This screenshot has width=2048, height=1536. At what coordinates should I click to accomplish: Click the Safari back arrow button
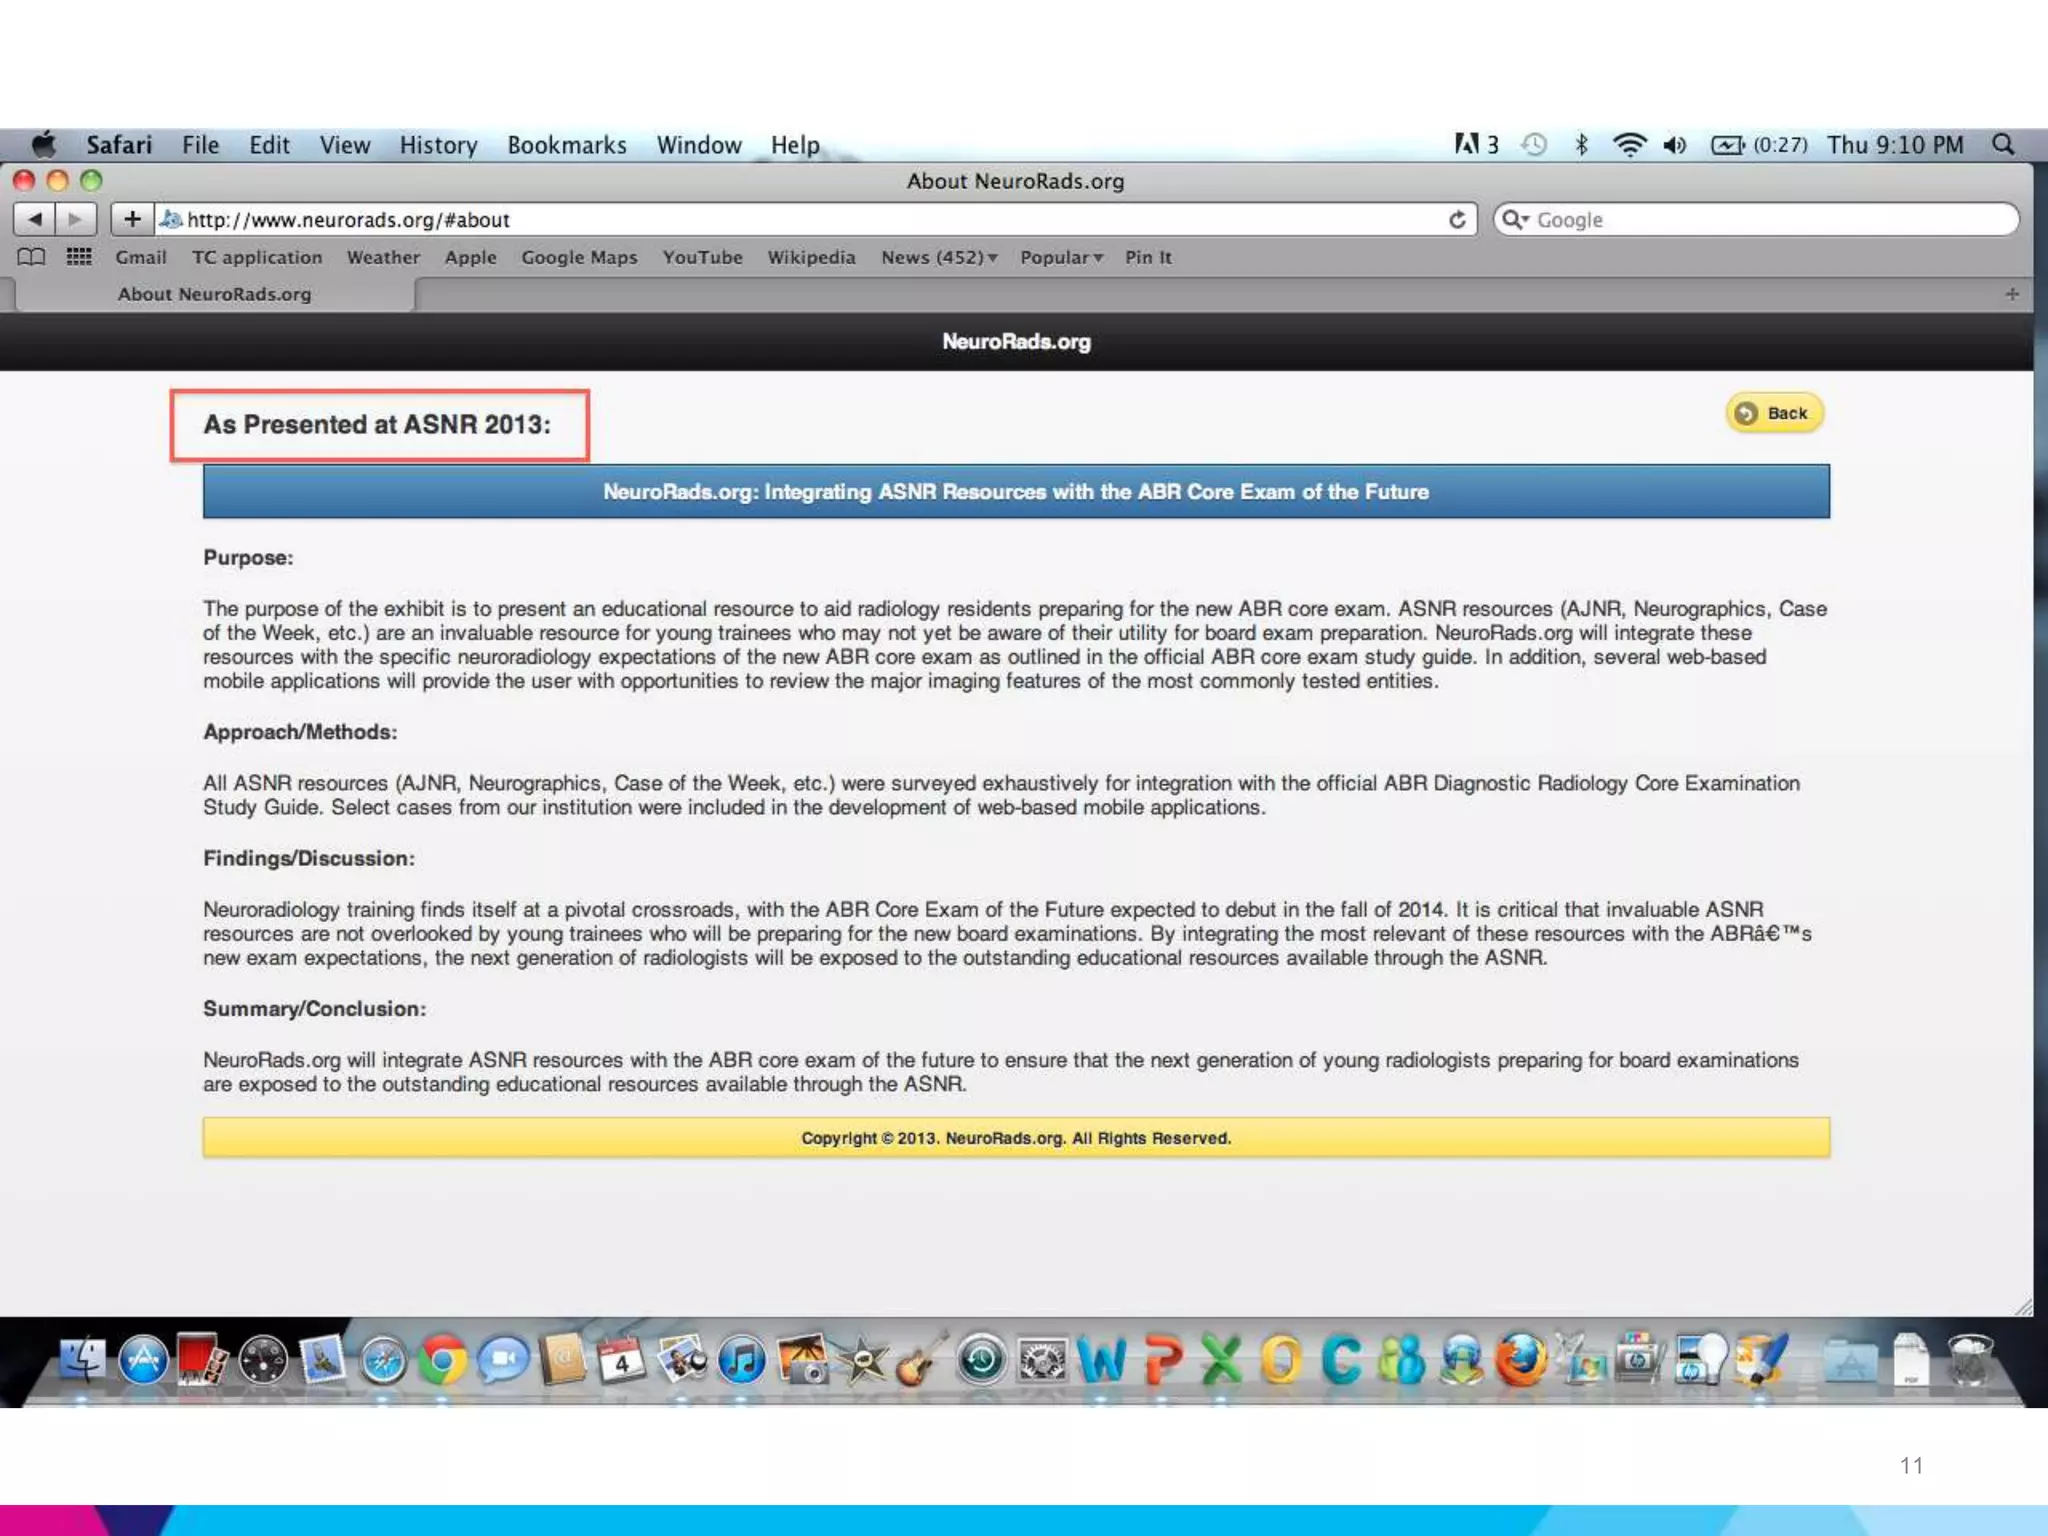35,219
